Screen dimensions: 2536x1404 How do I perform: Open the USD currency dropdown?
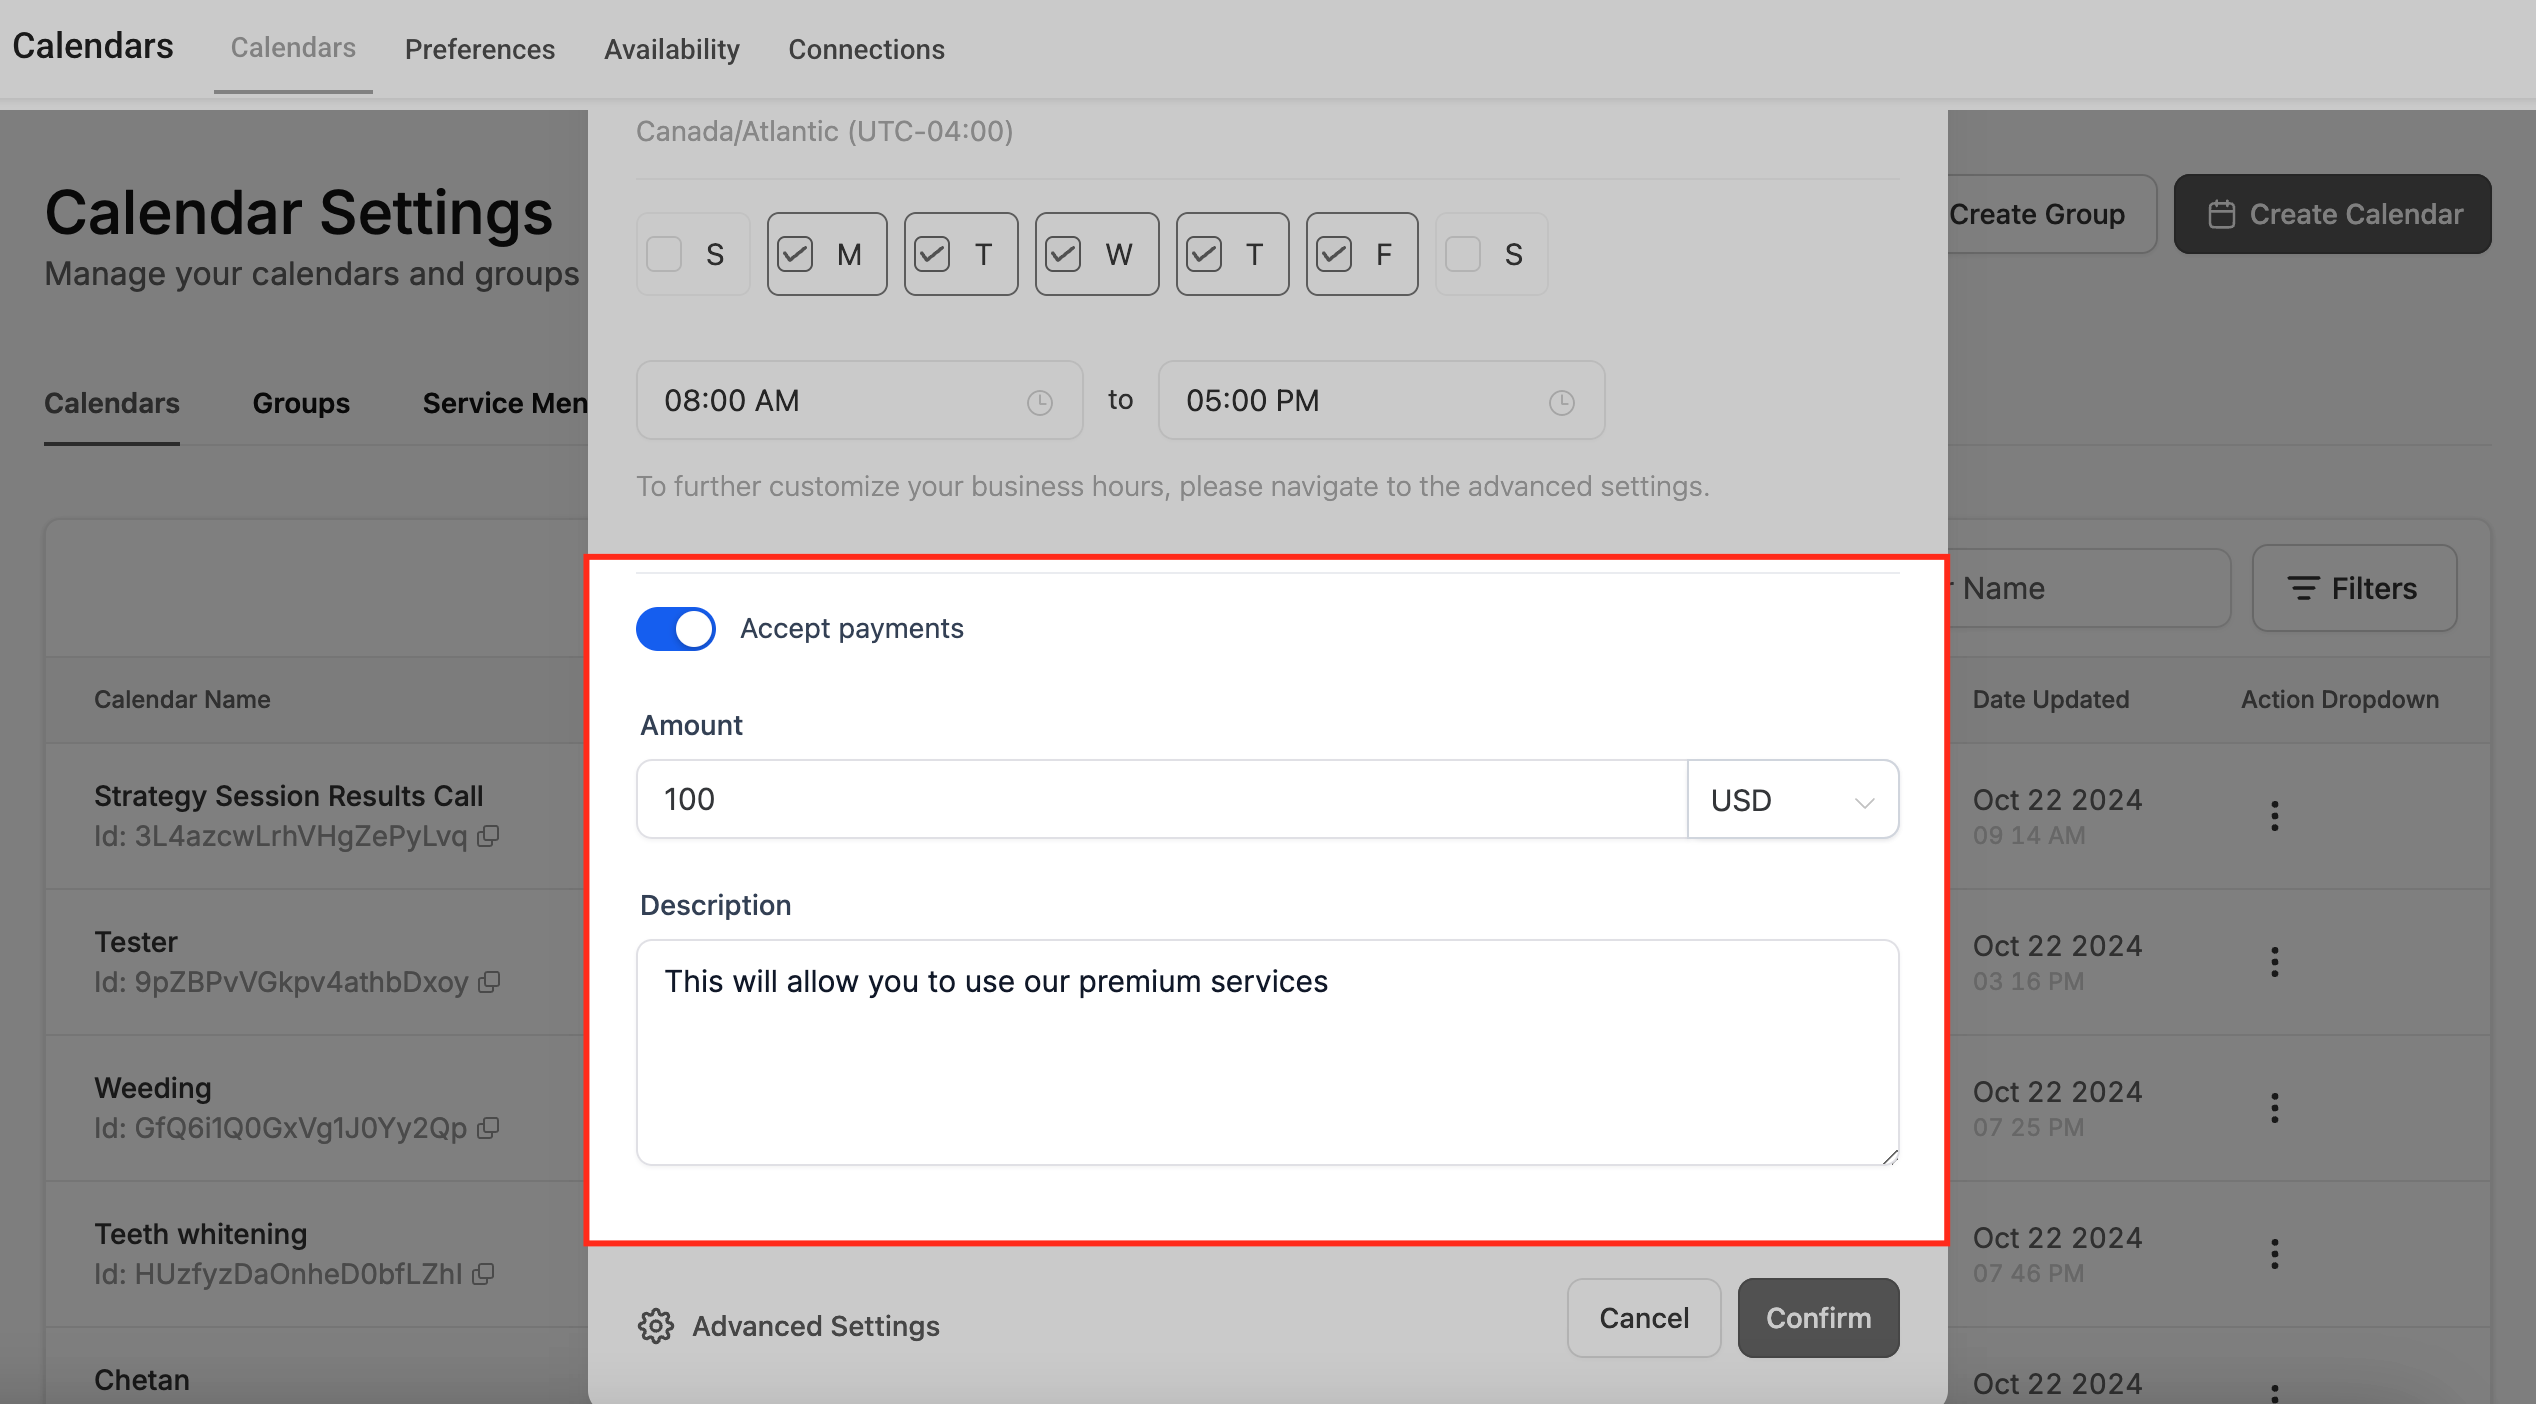1792,800
